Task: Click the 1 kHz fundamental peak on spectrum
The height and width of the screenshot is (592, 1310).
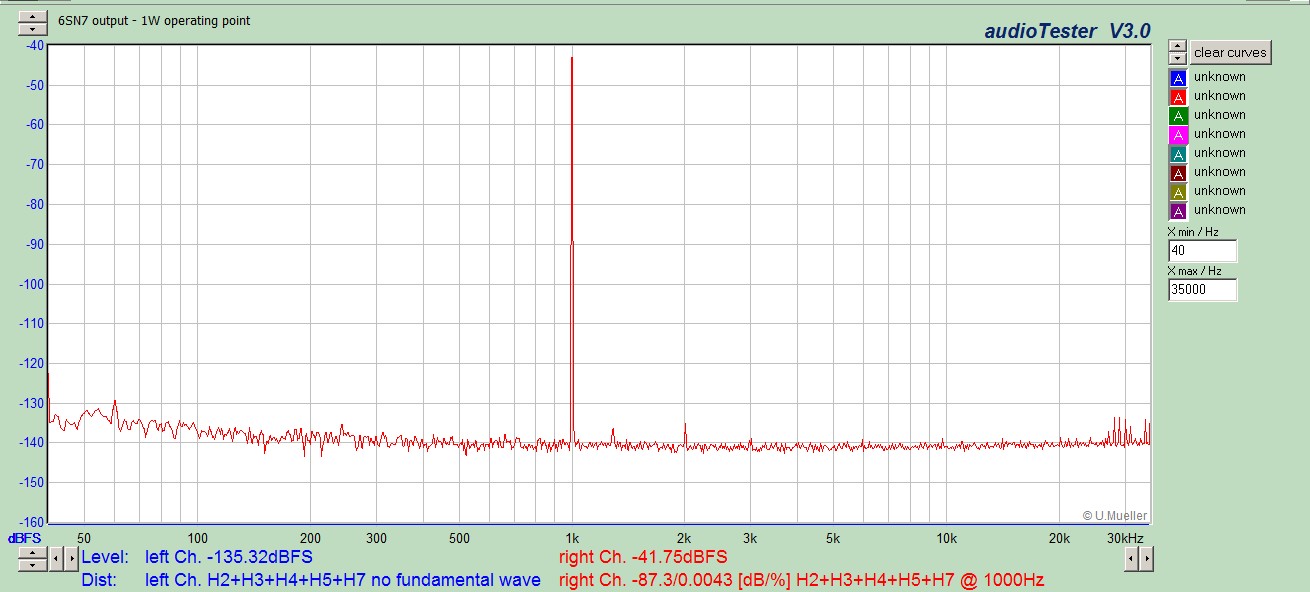Action: 572,250
